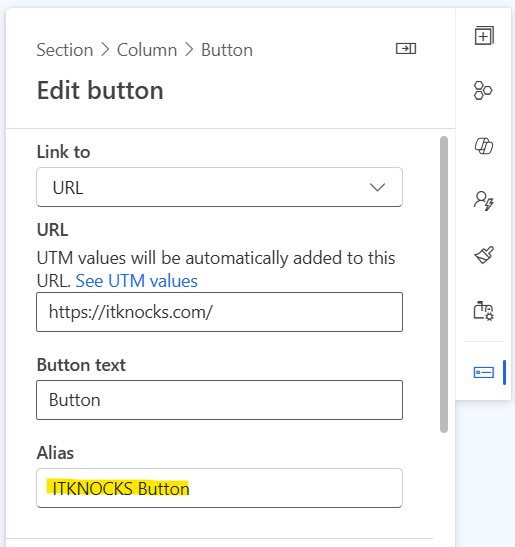Open the Theme paintbrush icon

coord(484,255)
